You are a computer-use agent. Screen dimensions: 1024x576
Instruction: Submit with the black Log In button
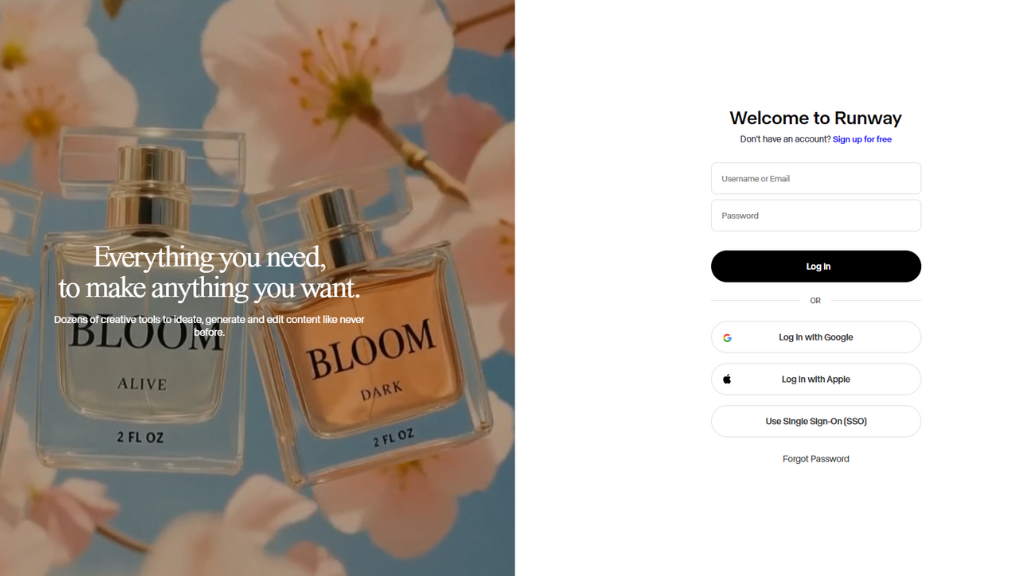(x=816, y=266)
